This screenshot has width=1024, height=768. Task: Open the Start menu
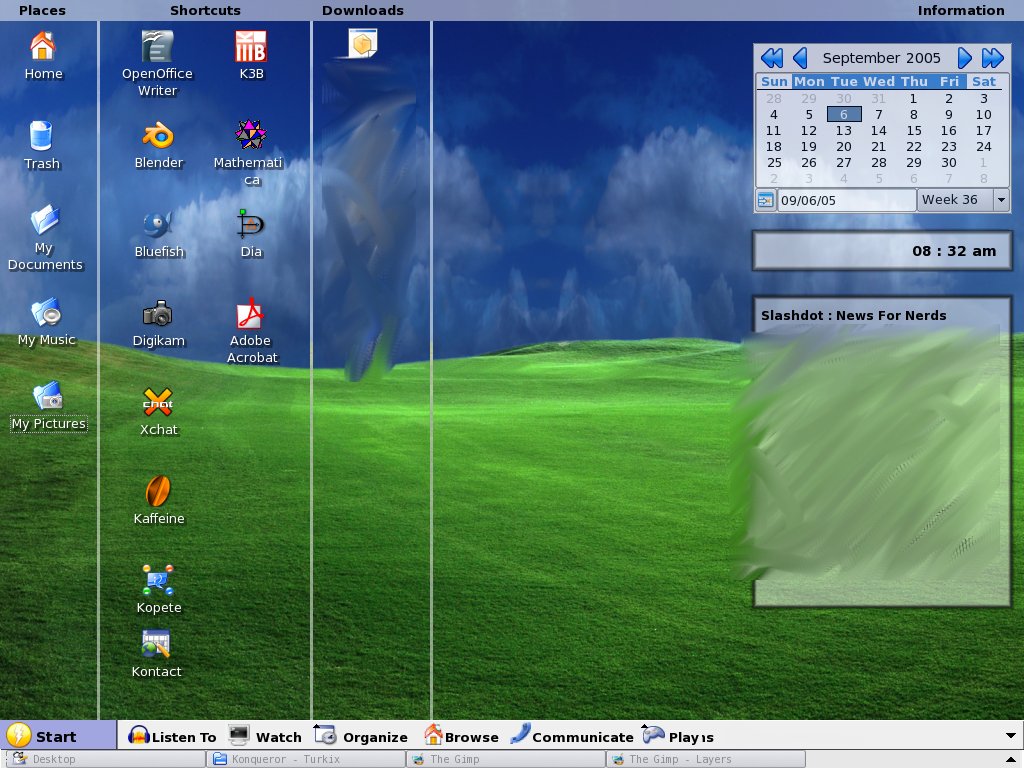[58, 735]
